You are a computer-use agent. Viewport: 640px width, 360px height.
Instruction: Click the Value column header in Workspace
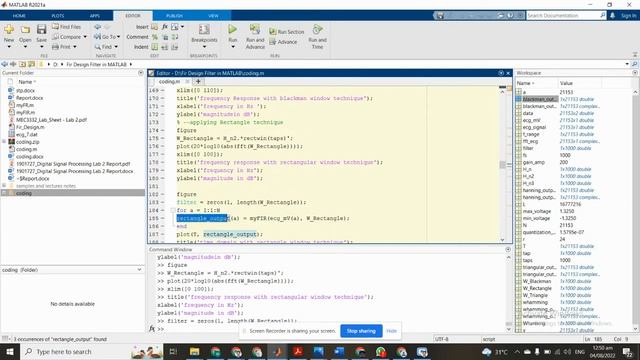click(x=566, y=83)
